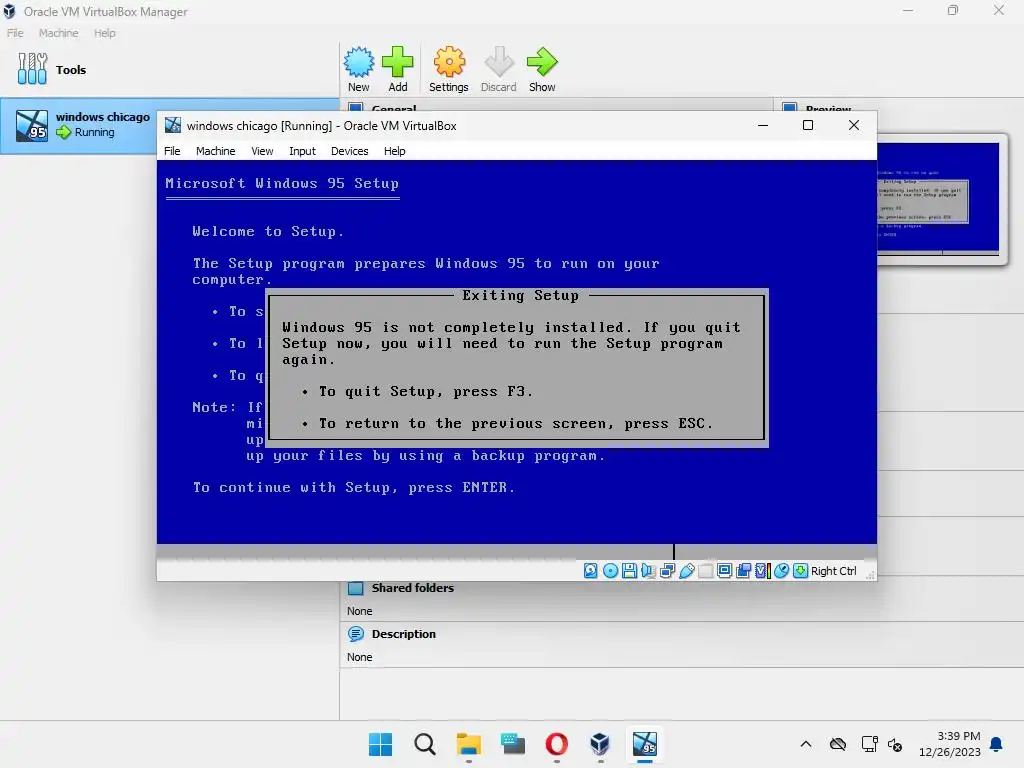Click the 'Exiting Setup' dialog title
Viewport: 1024px width, 768px height.
[x=520, y=295]
